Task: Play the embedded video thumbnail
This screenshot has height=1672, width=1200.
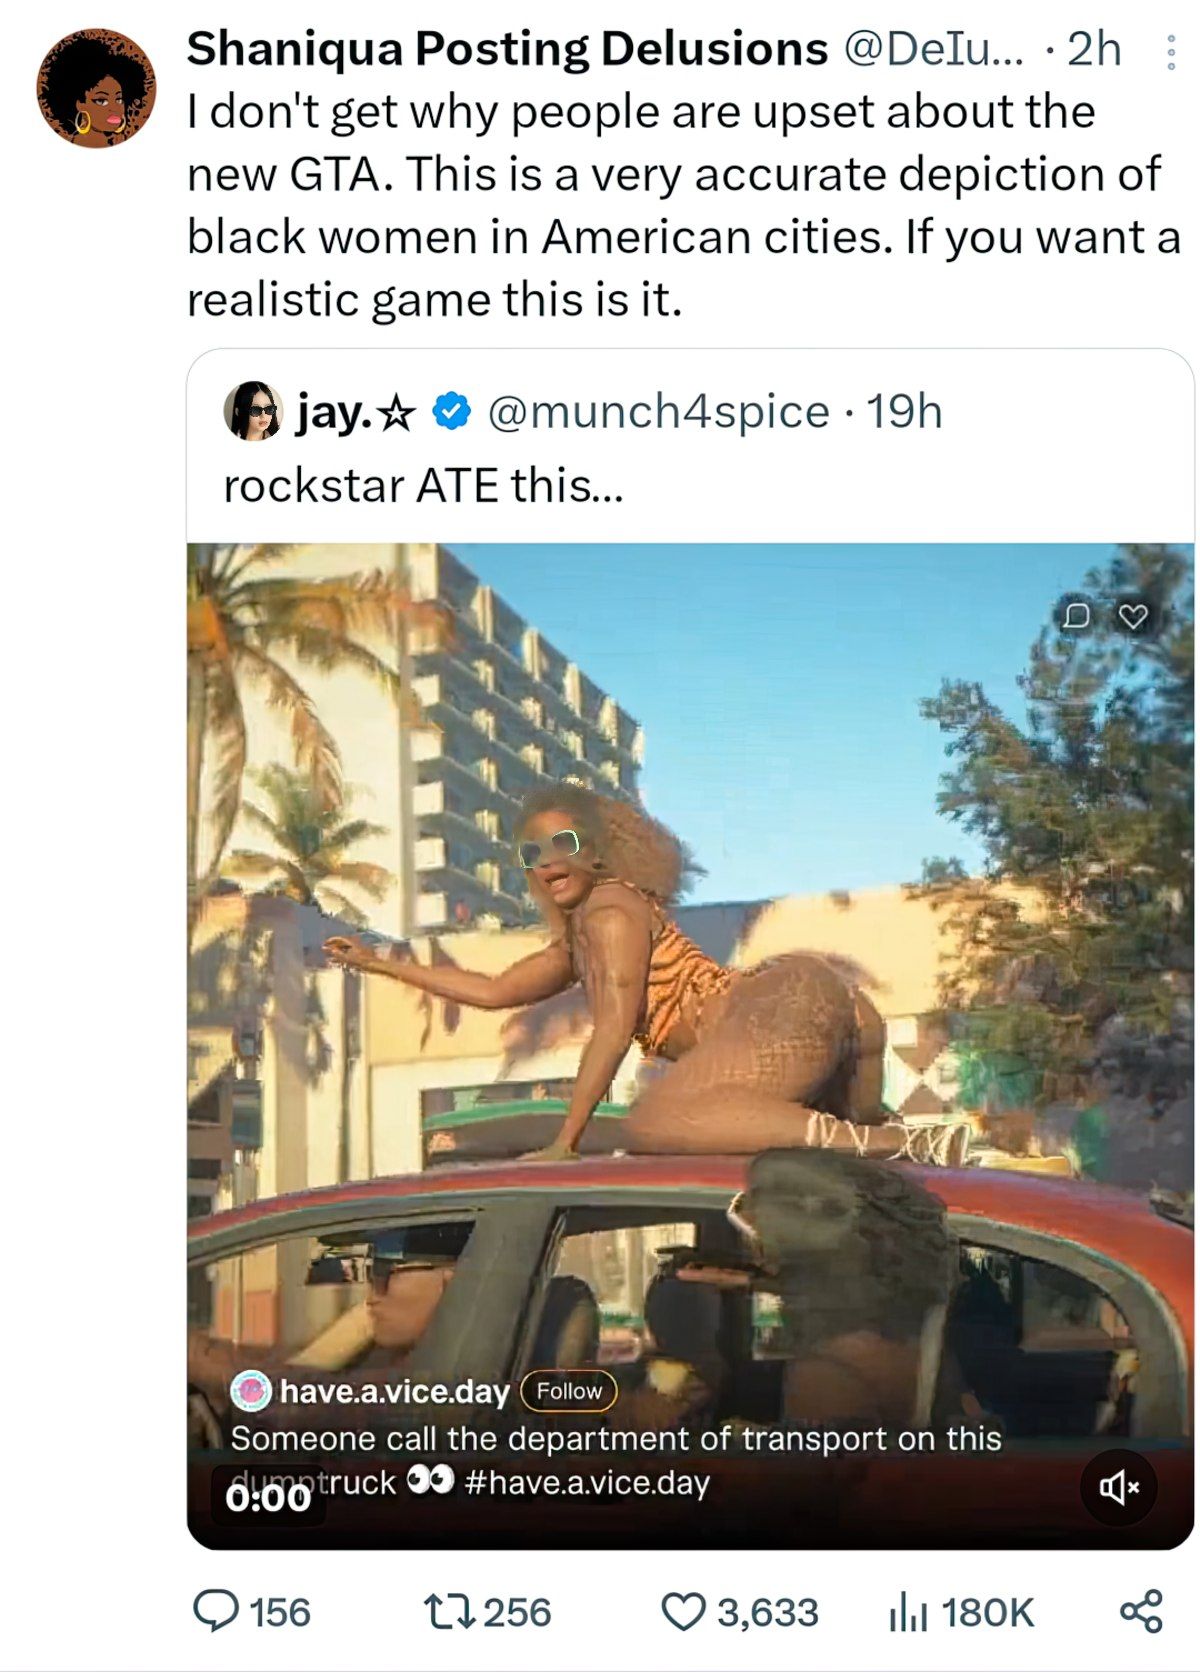Action: tap(690, 1046)
